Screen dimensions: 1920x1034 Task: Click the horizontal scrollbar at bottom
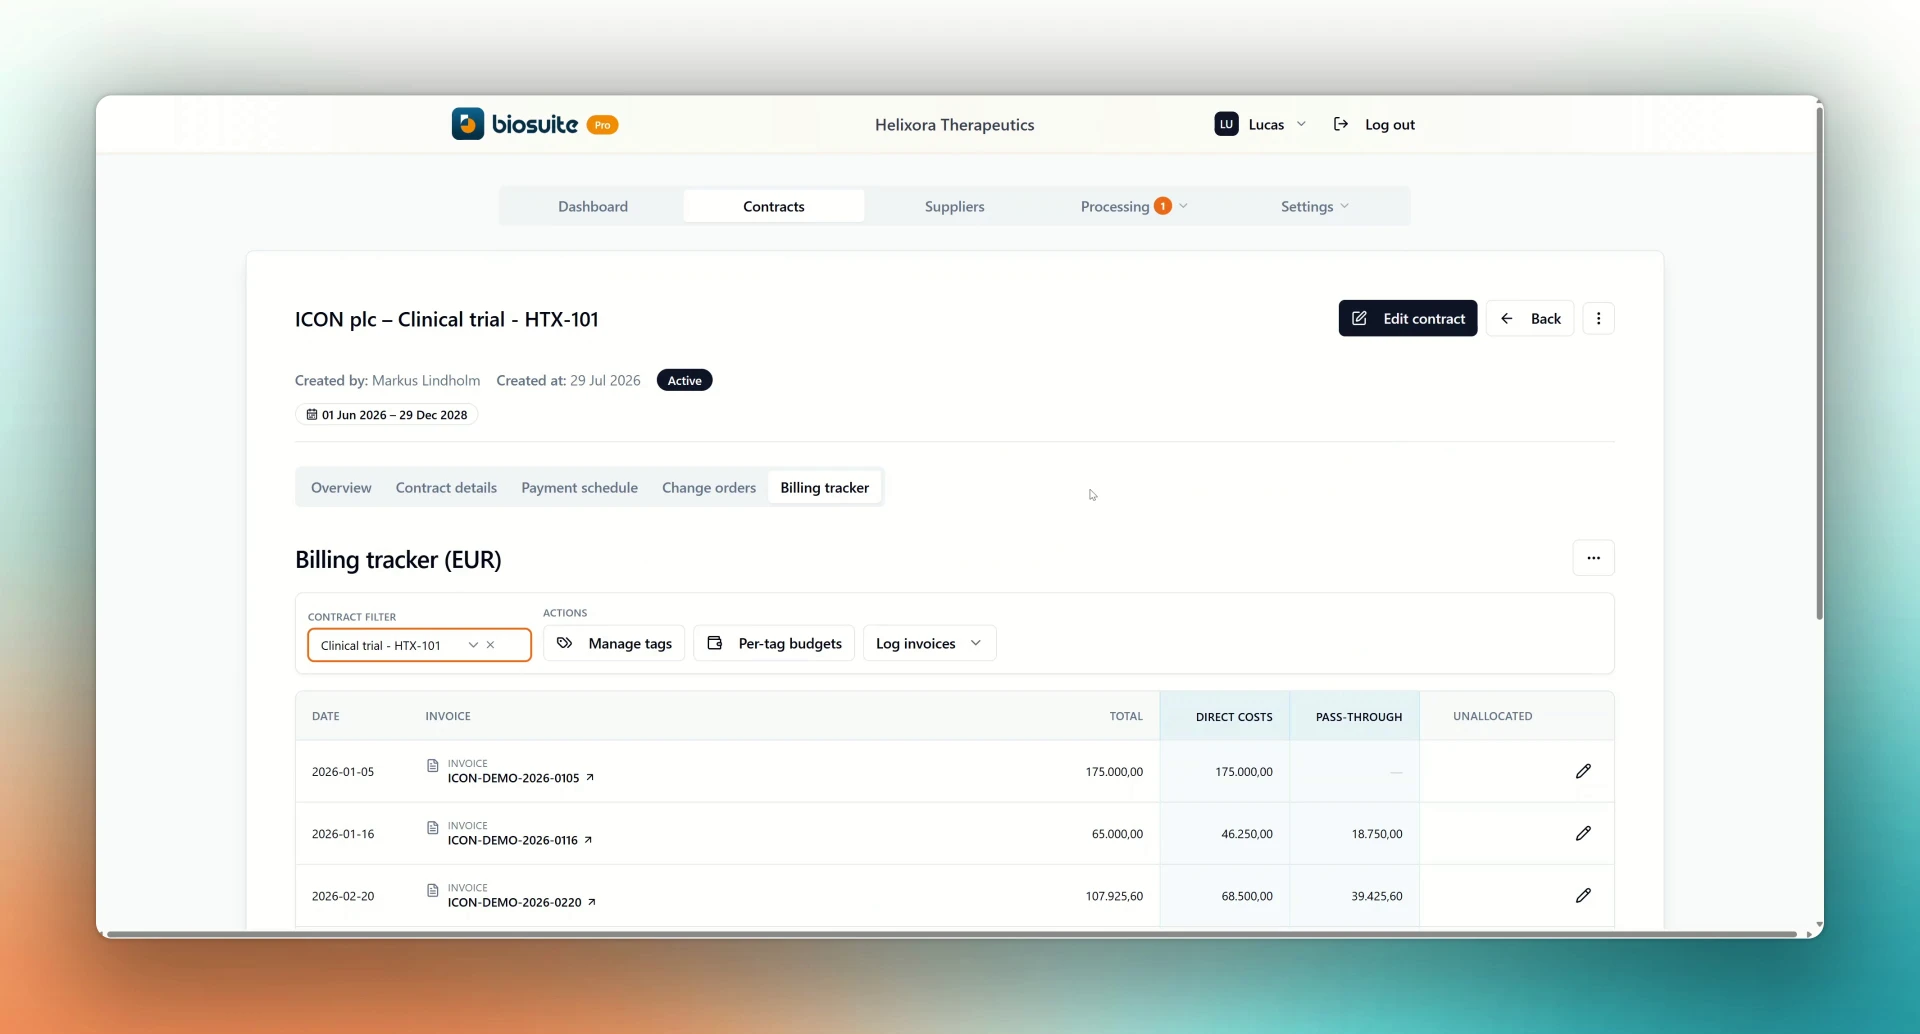(x=950, y=934)
